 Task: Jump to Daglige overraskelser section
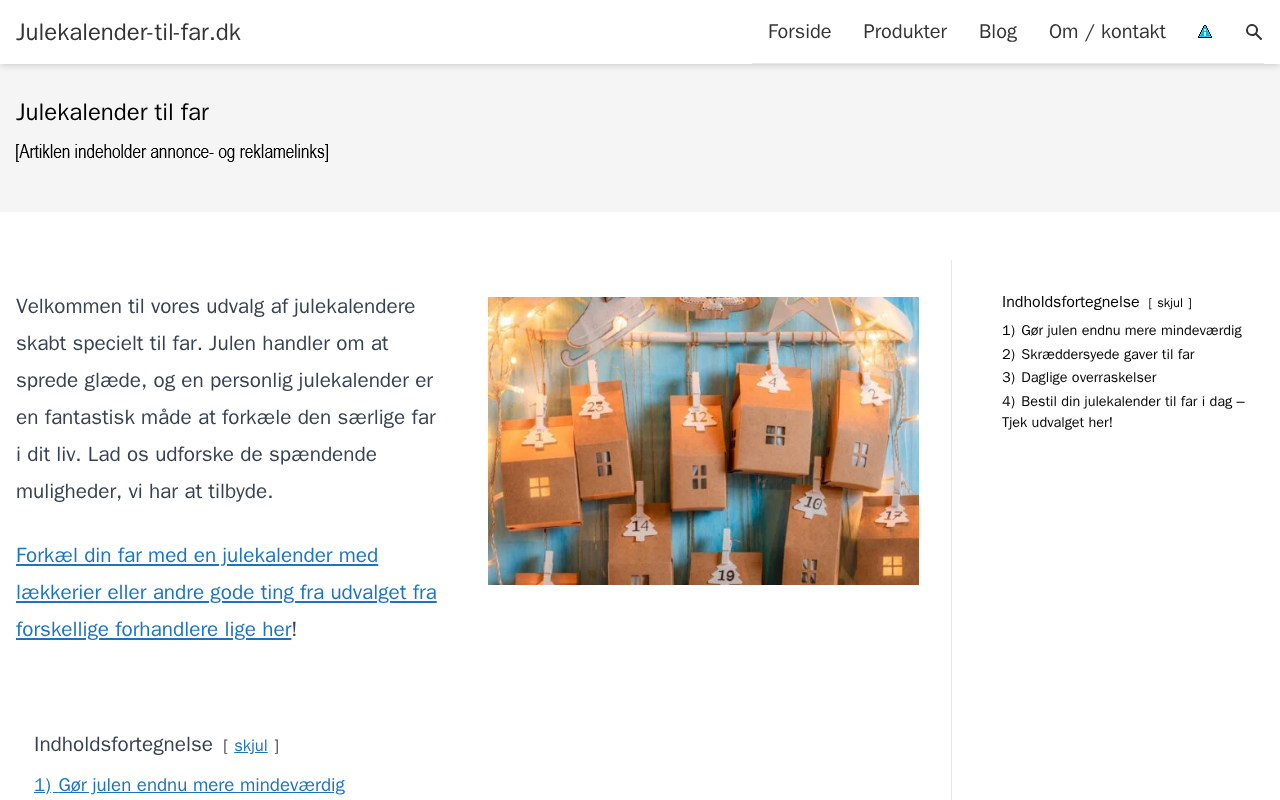[1079, 378]
